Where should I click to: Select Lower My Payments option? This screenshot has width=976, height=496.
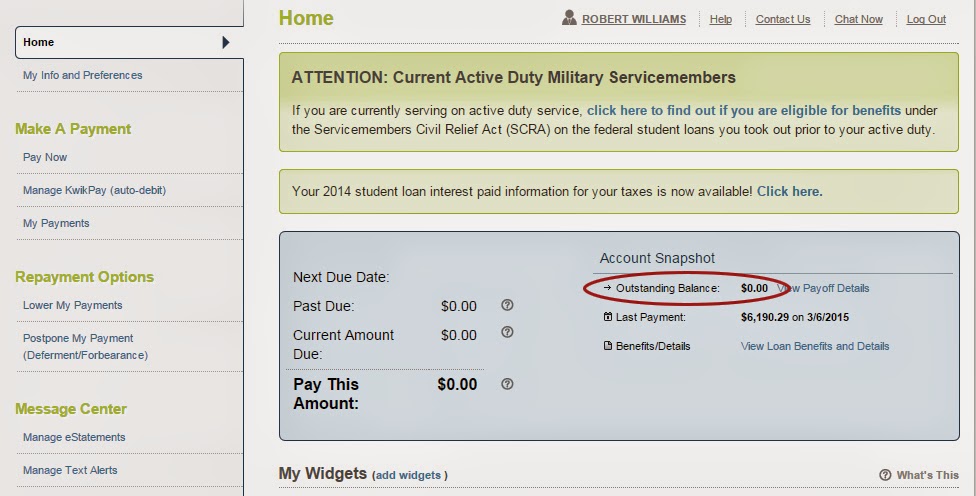point(73,306)
